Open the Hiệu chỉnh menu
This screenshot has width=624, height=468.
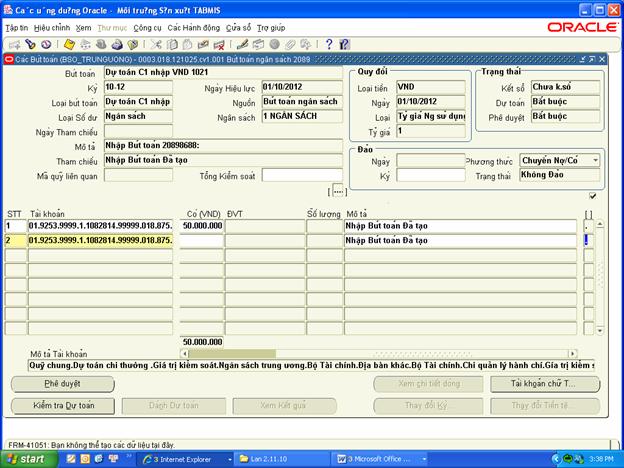[52, 28]
